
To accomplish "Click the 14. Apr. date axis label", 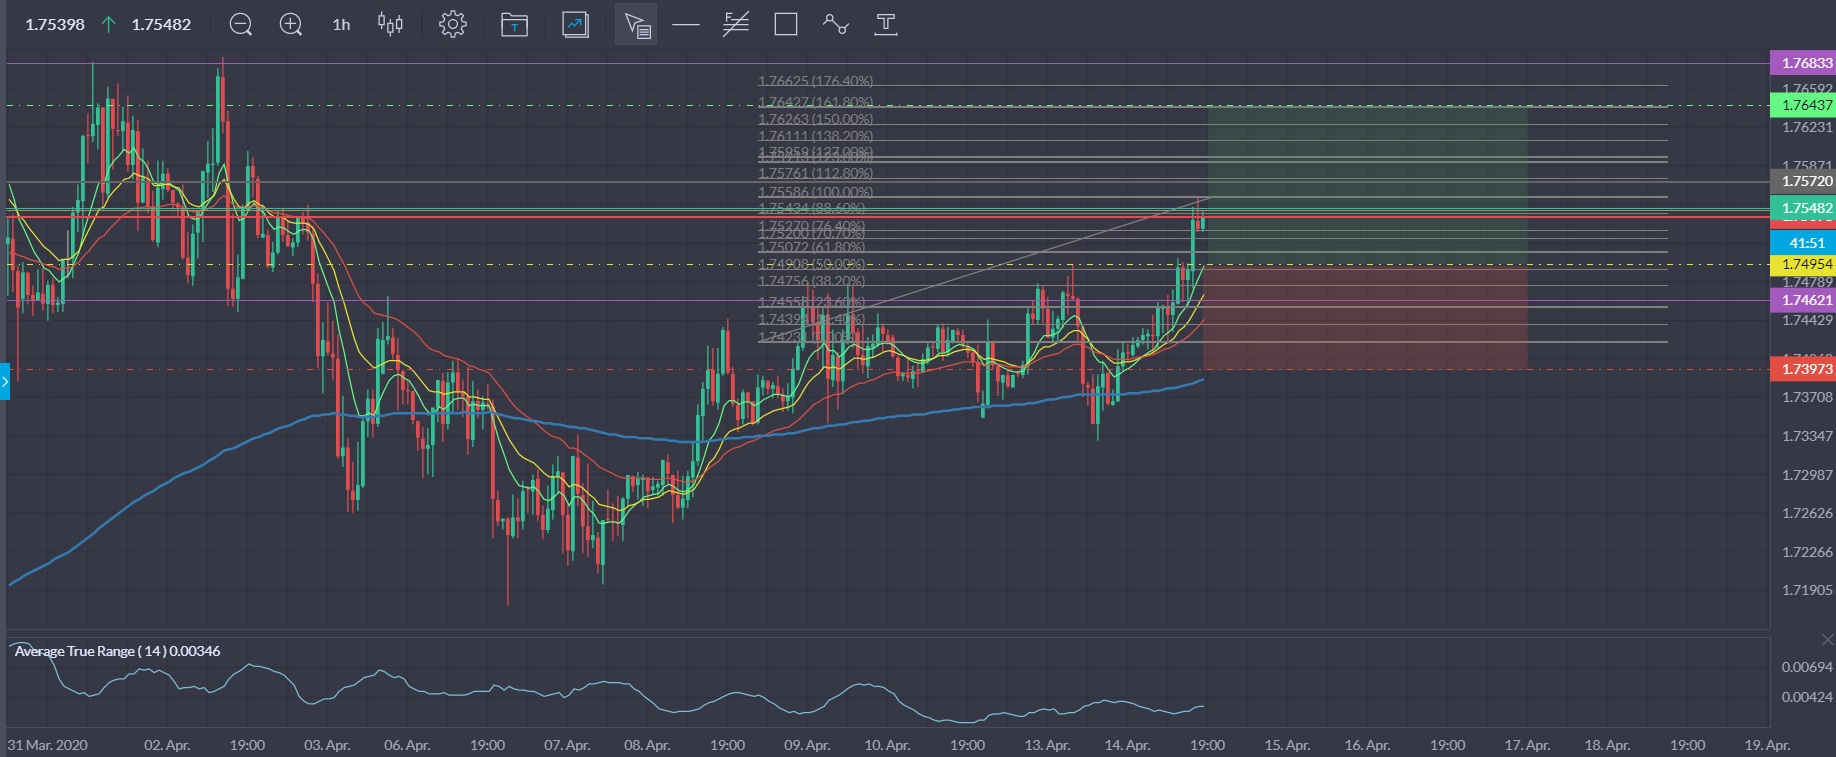I will [x=1127, y=745].
